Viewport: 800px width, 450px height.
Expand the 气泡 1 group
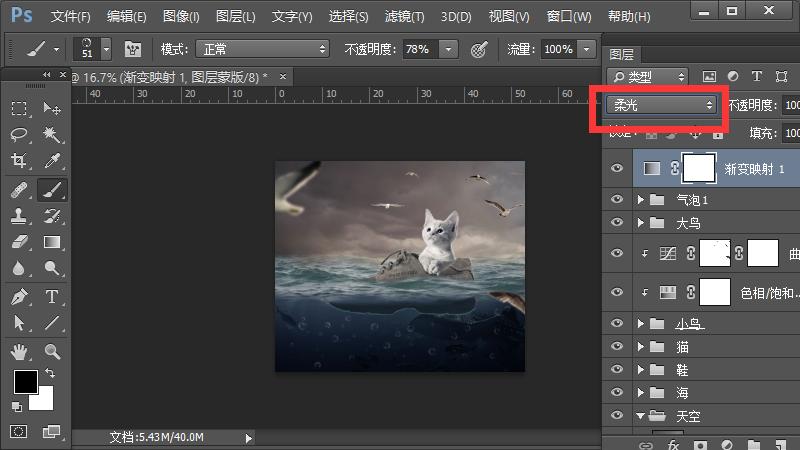(x=641, y=199)
